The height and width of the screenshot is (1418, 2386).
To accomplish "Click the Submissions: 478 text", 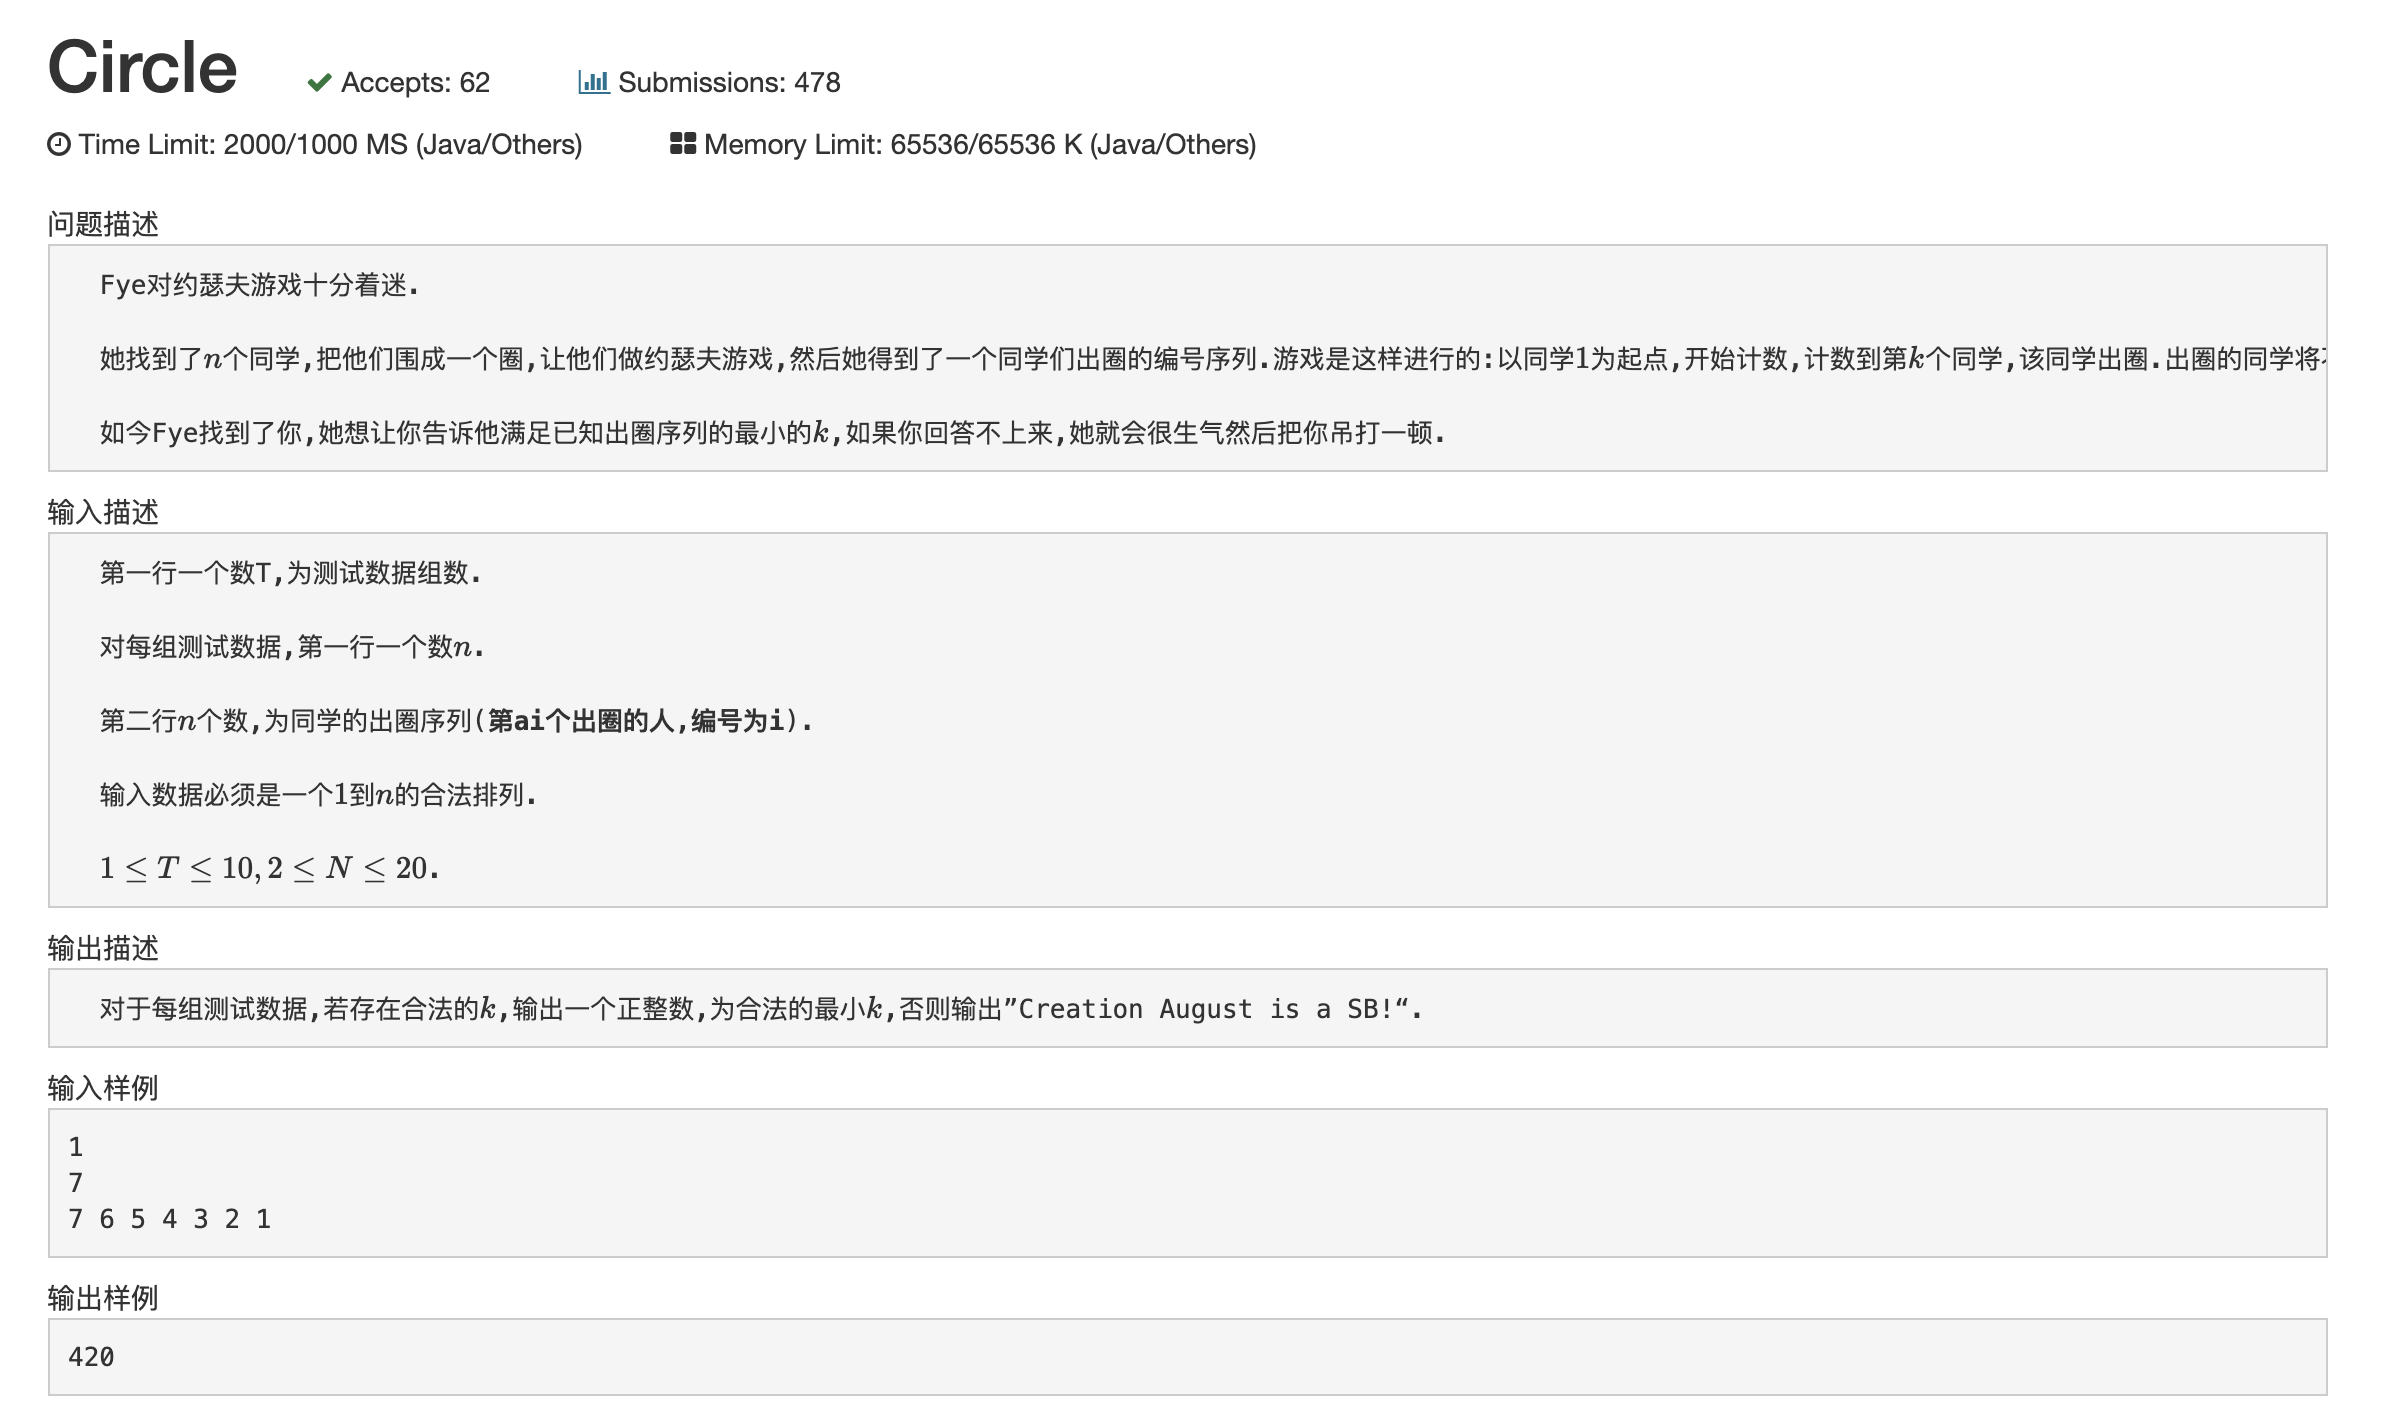I will [728, 83].
